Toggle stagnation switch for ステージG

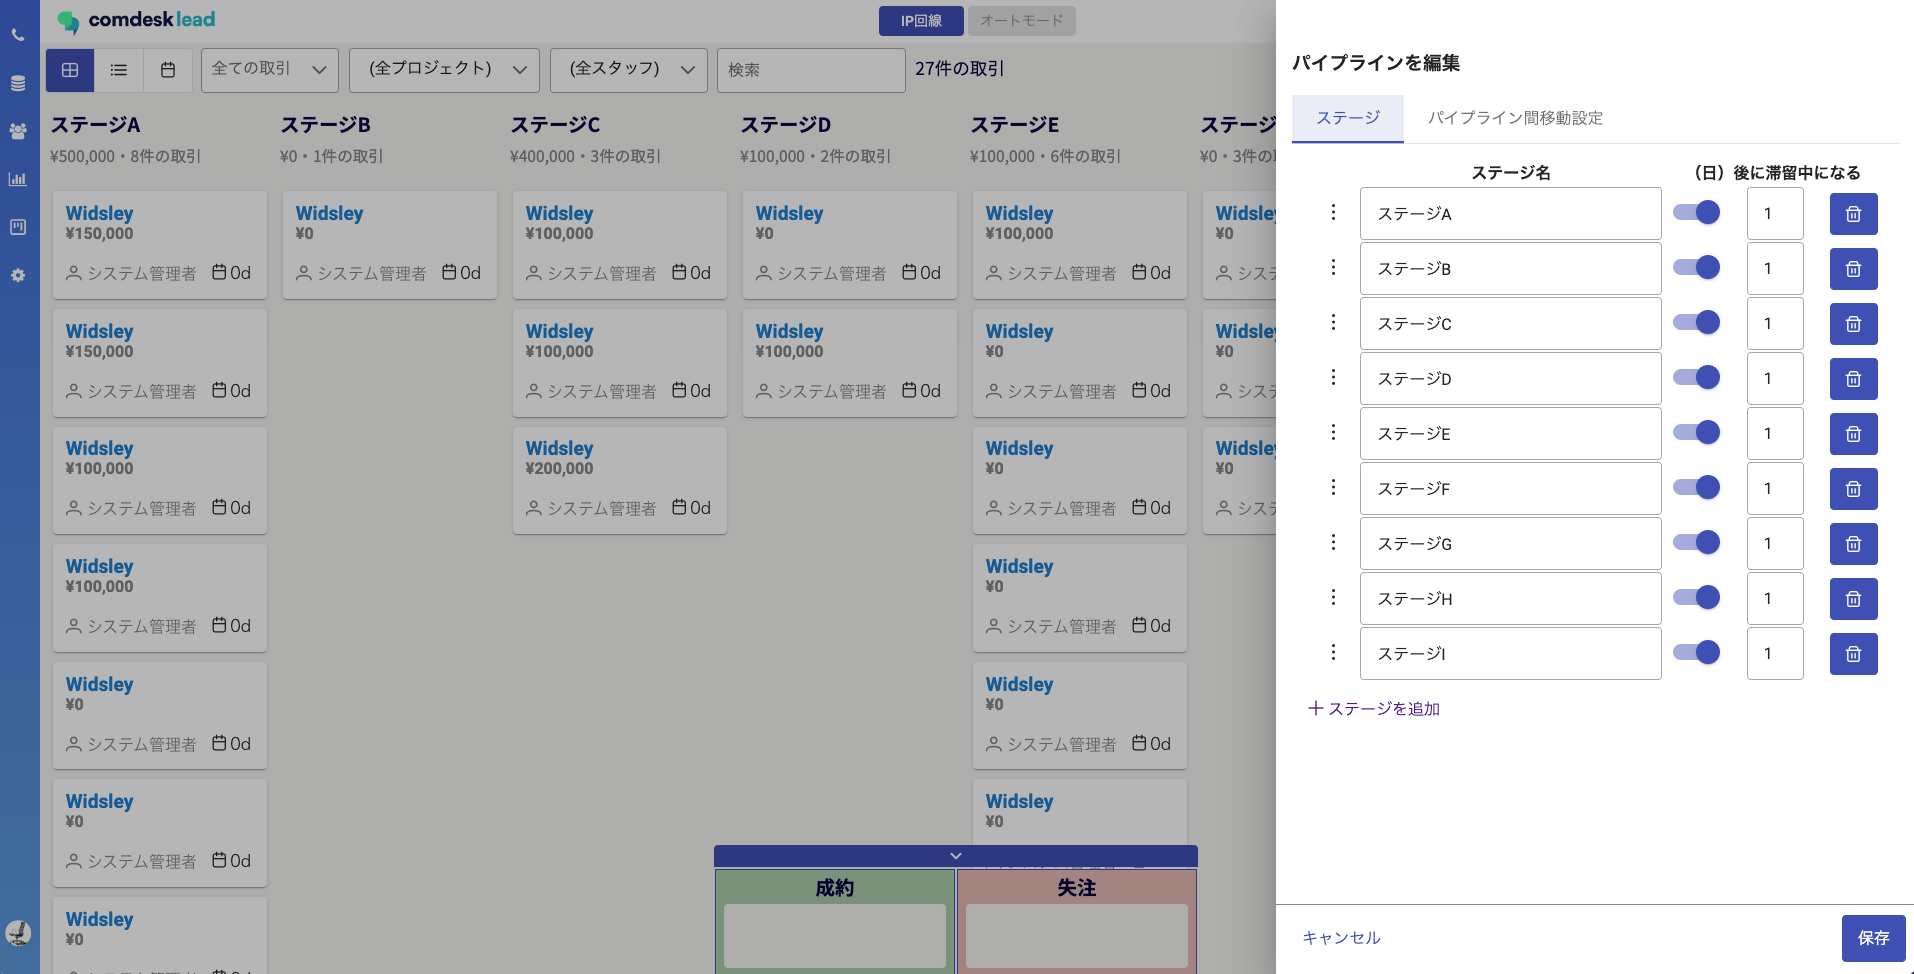pyautogui.click(x=1696, y=542)
